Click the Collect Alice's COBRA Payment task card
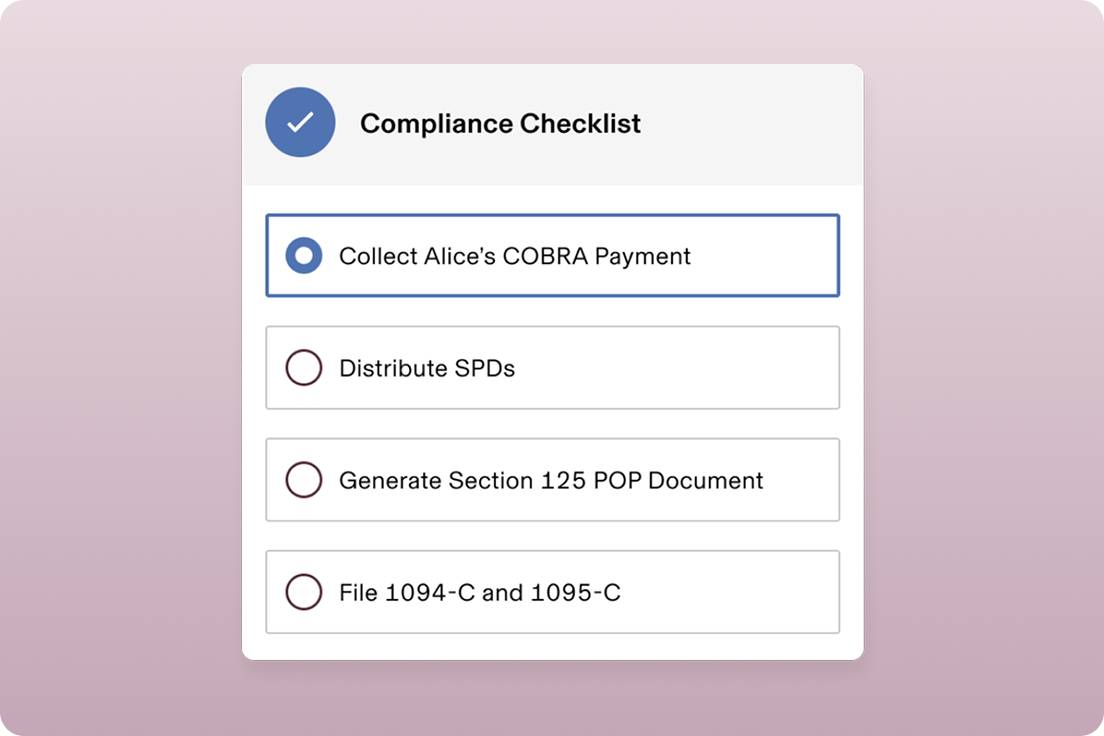This screenshot has width=1104, height=736. [552, 256]
